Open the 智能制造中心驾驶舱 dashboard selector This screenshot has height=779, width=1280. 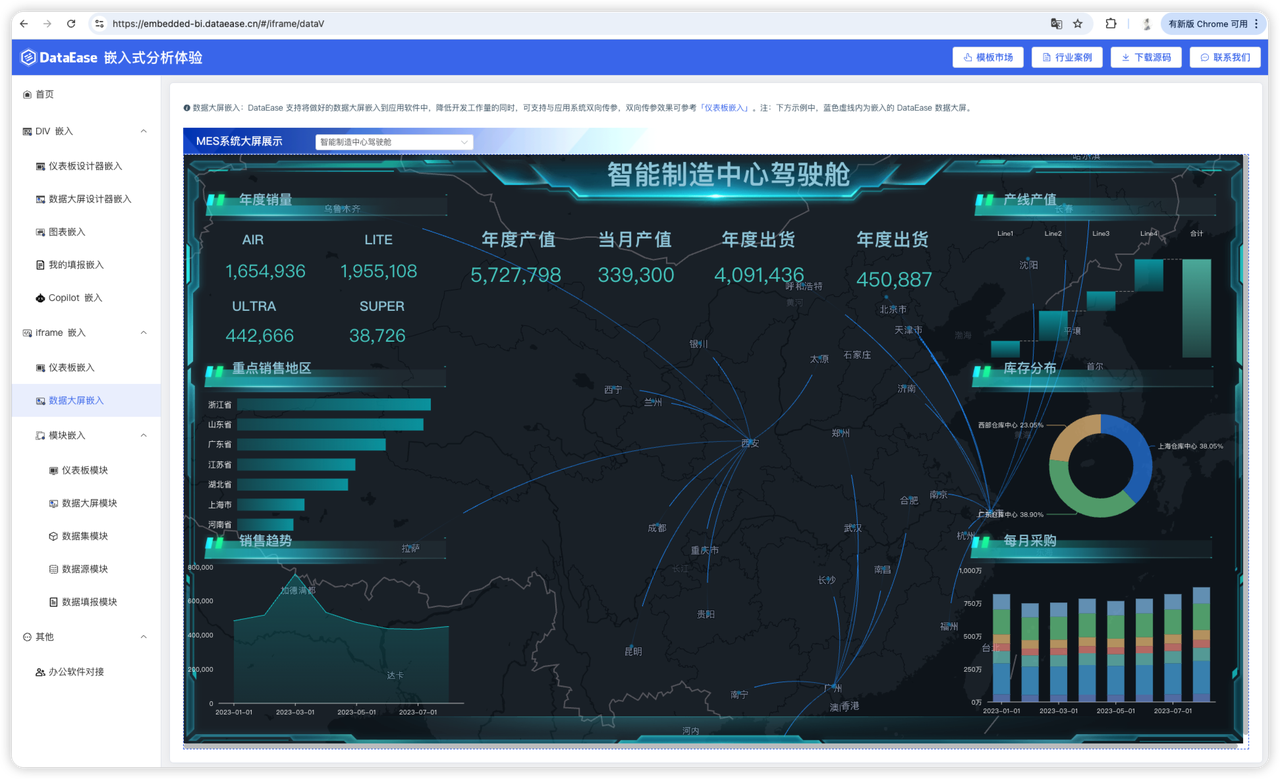pos(393,141)
